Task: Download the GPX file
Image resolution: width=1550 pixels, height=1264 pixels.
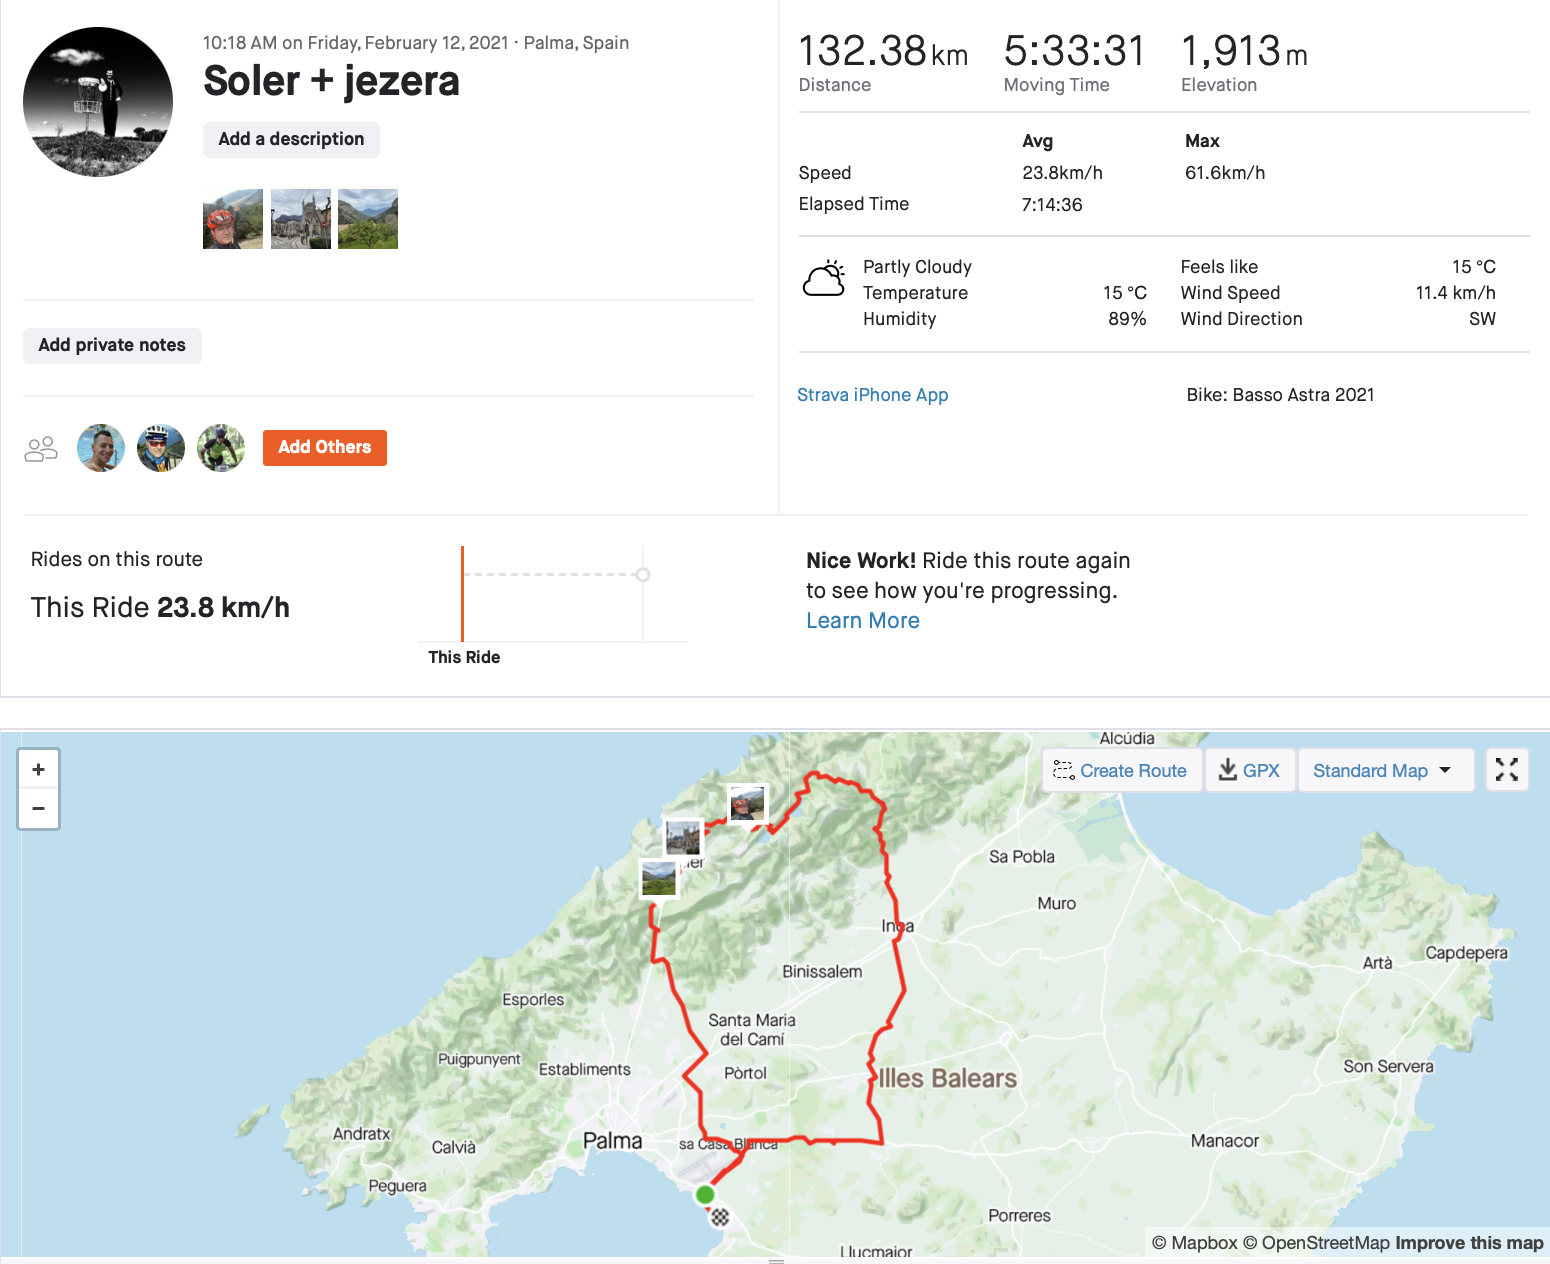Action: click(1249, 771)
